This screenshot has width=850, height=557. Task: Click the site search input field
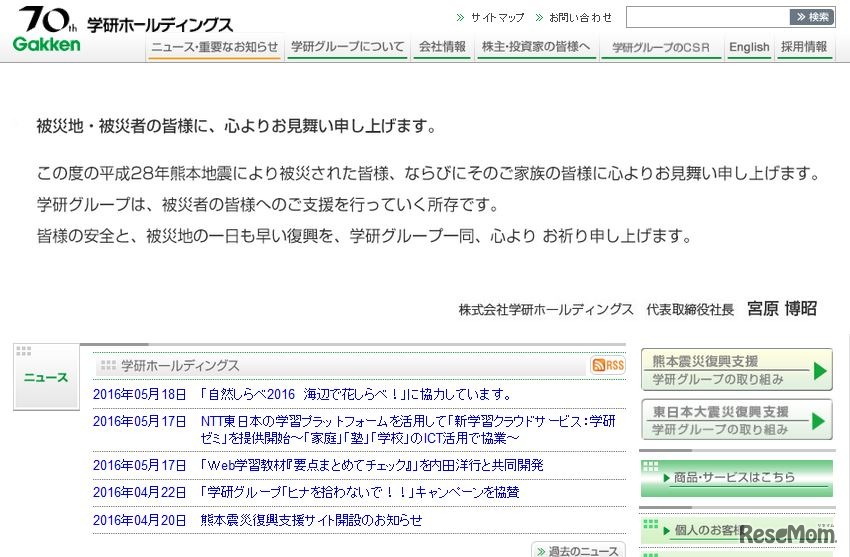[x=707, y=17]
